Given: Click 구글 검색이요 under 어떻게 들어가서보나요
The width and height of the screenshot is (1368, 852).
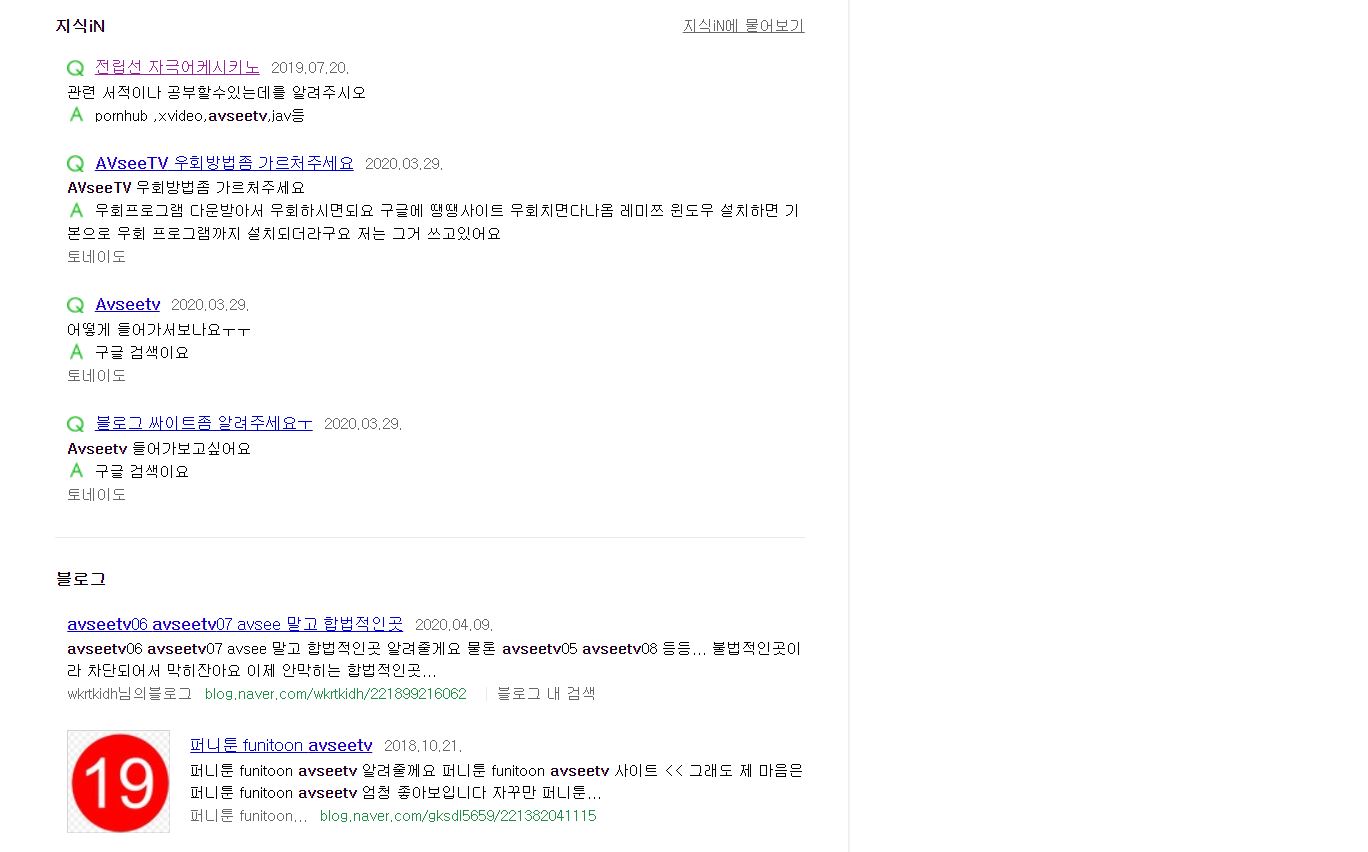Looking at the screenshot, I should pyautogui.click(x=142, y=353).
